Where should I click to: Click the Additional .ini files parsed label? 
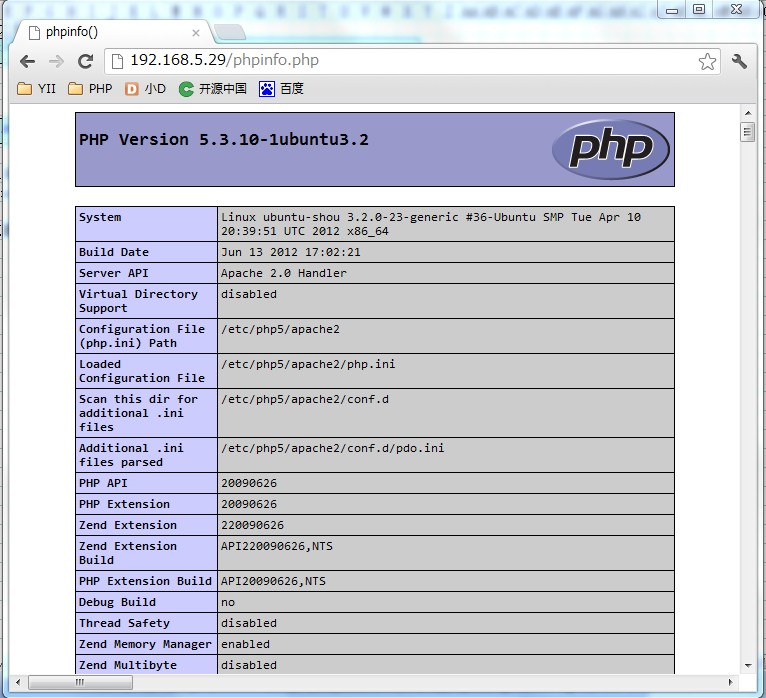pos(131,455)
